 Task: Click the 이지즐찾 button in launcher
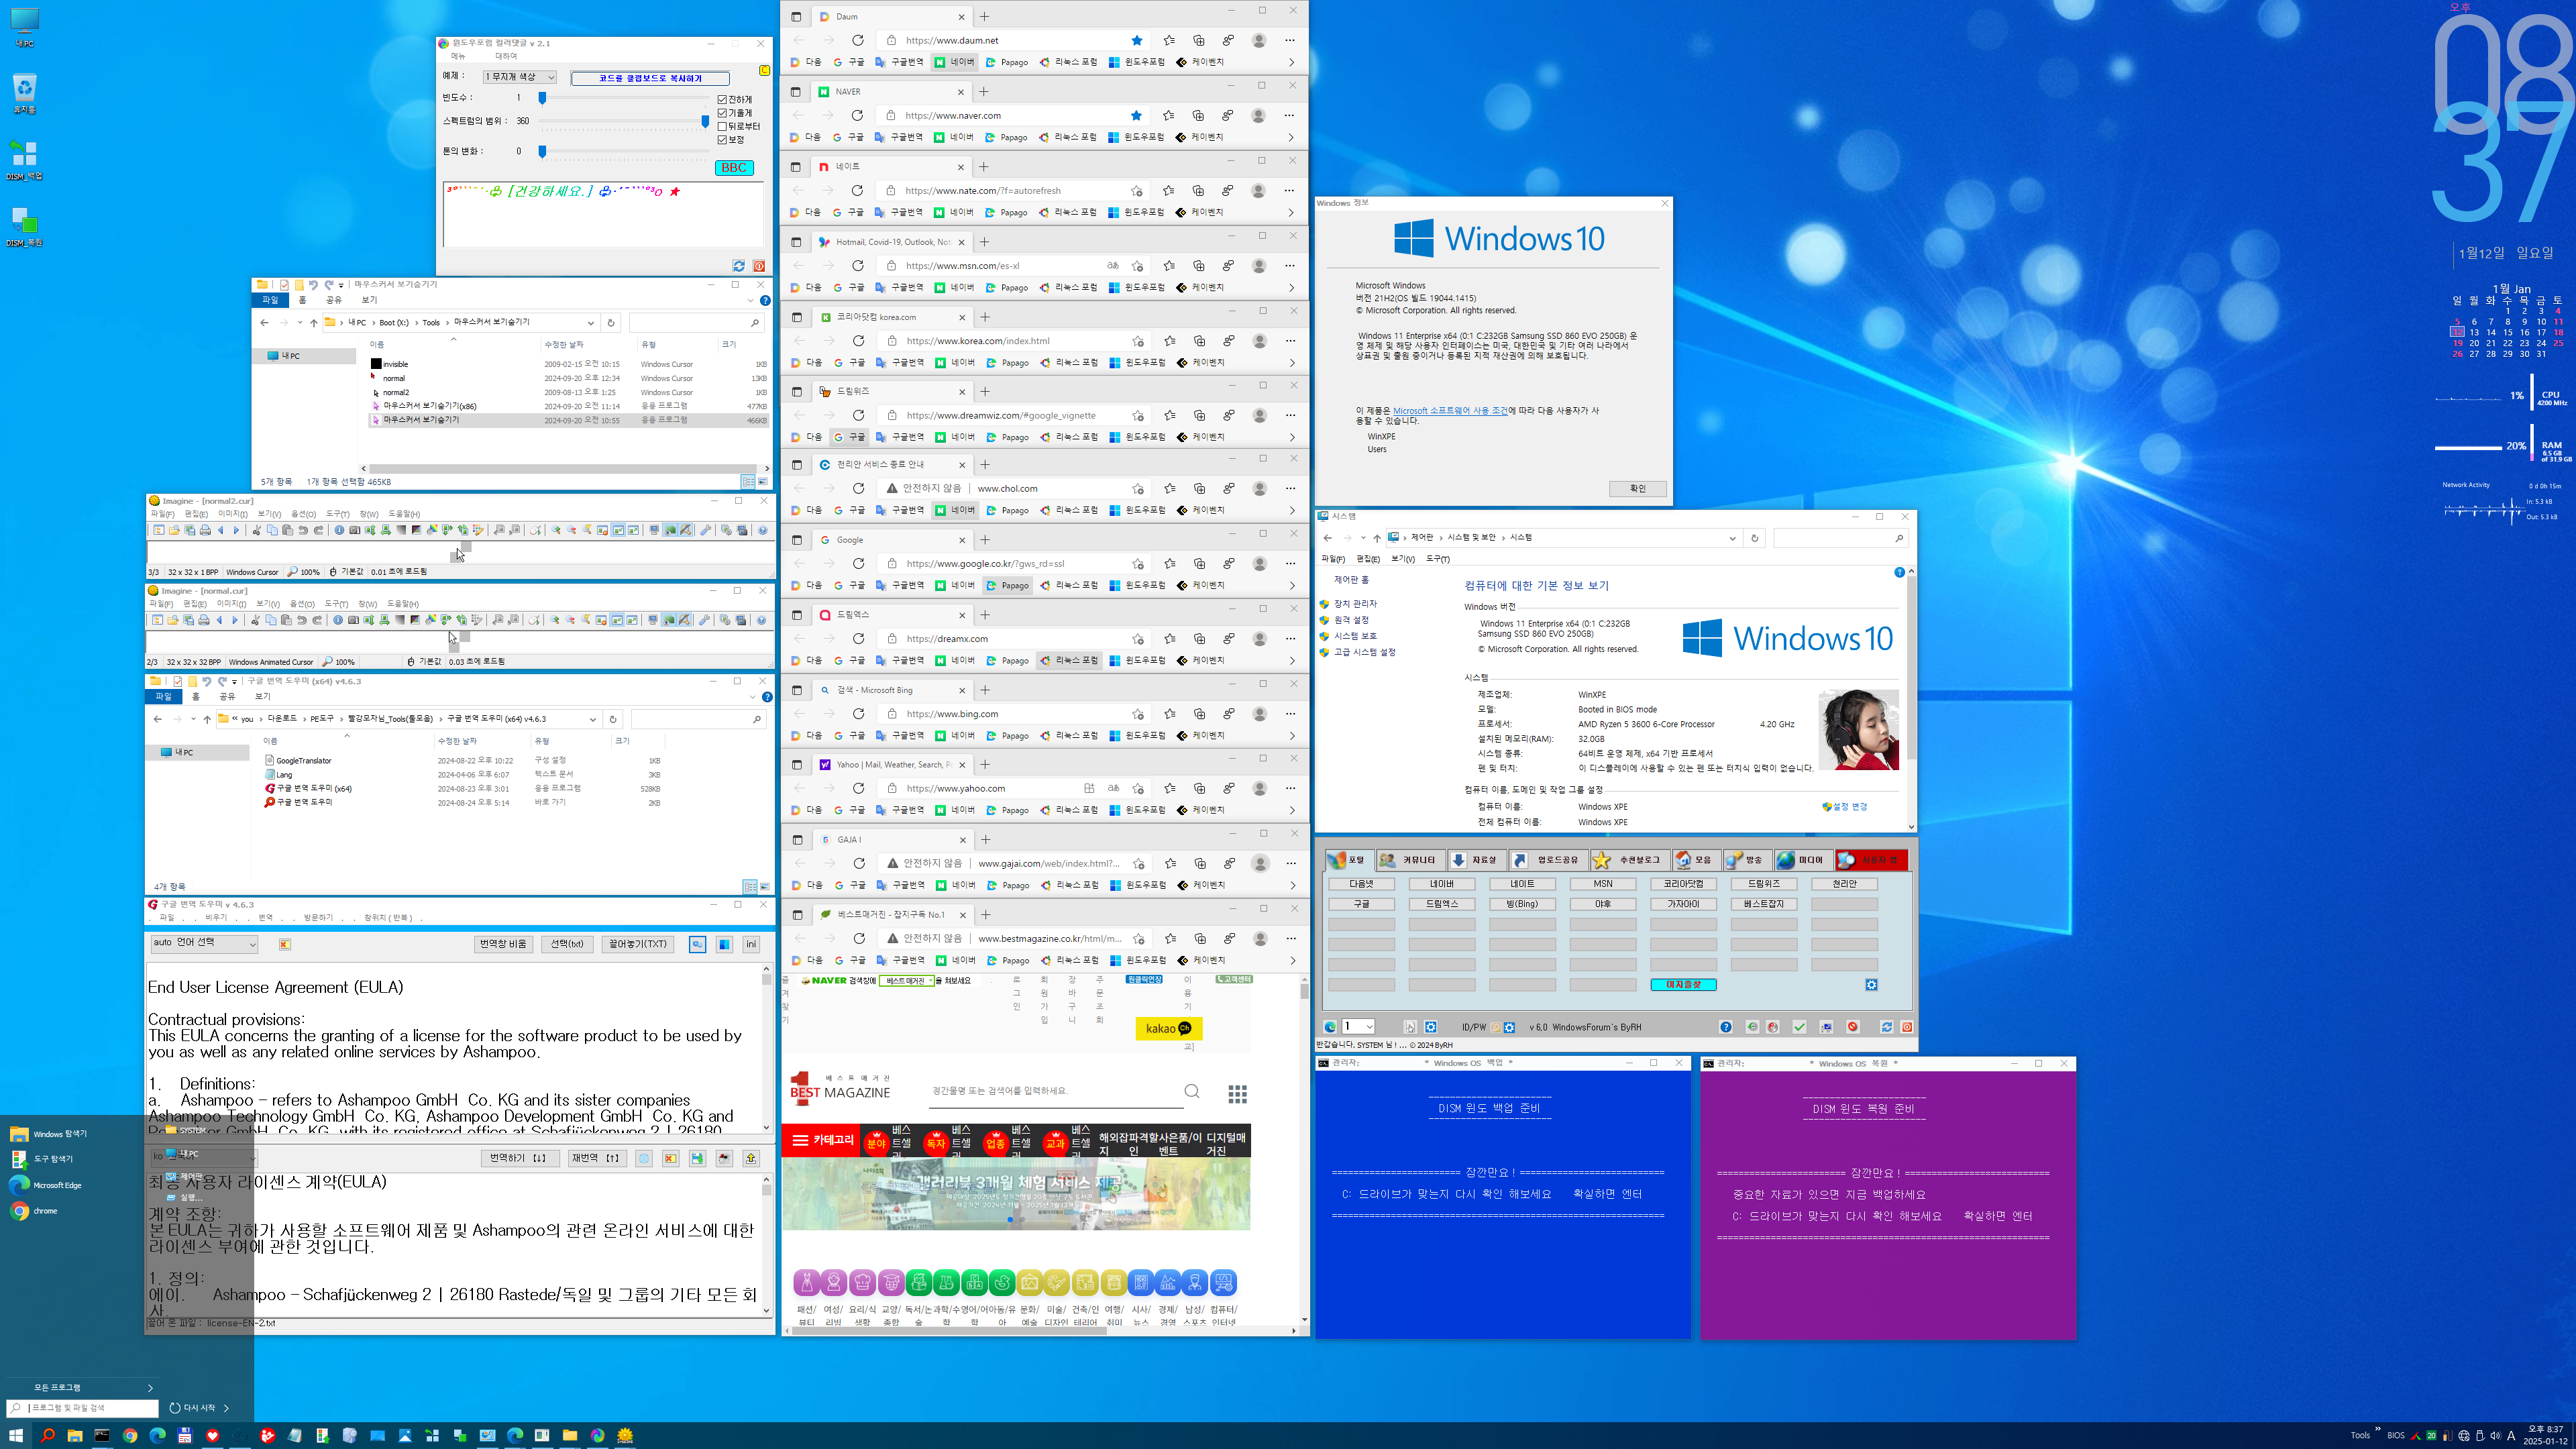click(1683, 985)
